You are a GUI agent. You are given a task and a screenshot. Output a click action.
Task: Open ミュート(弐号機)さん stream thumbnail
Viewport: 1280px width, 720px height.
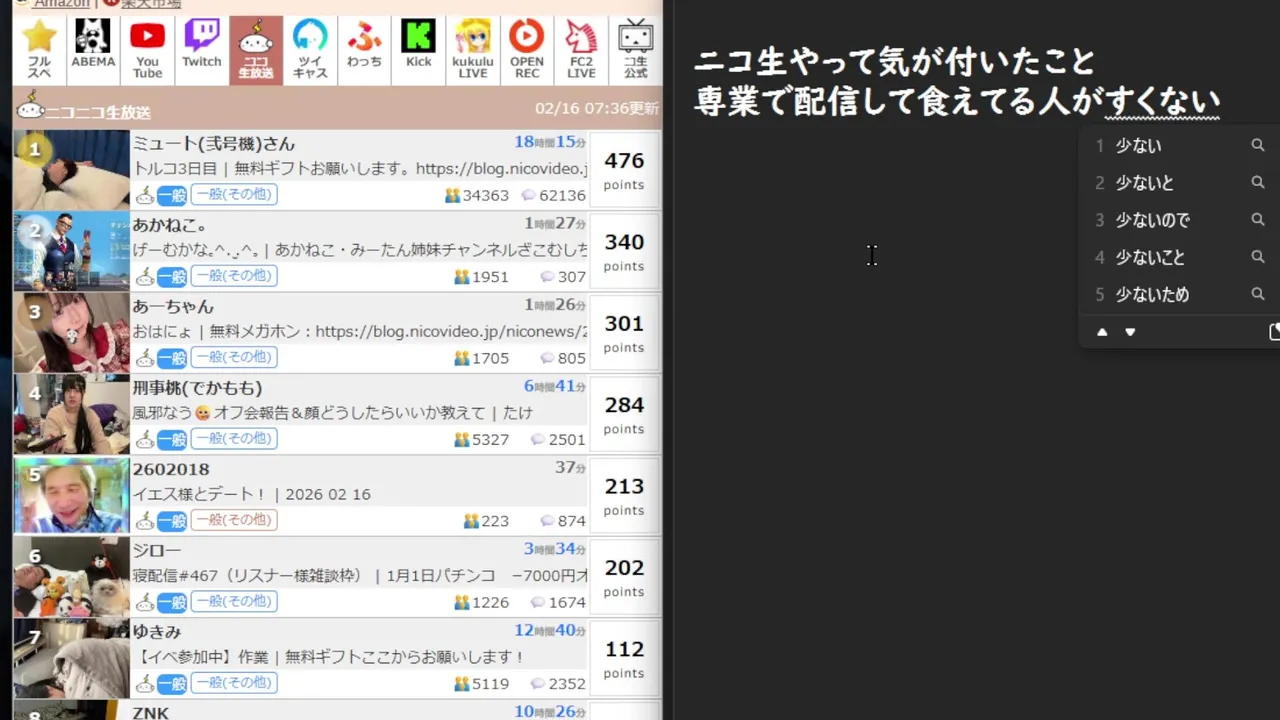tap(72, 170)
